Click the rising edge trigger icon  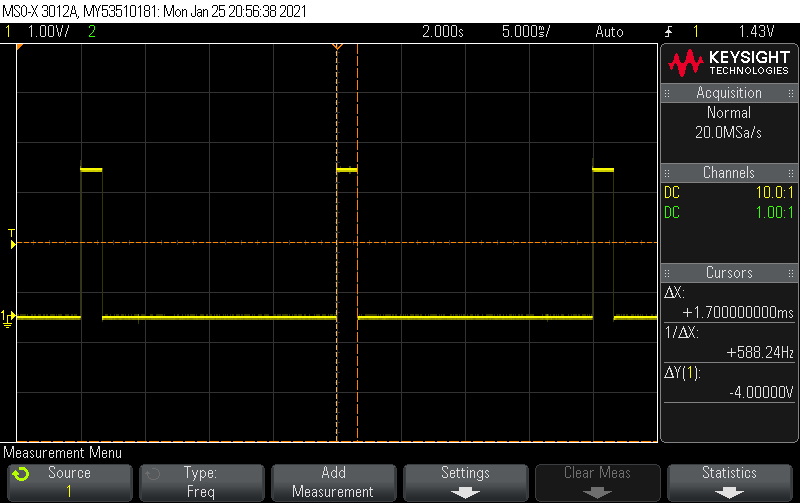(x=668, y=32)
